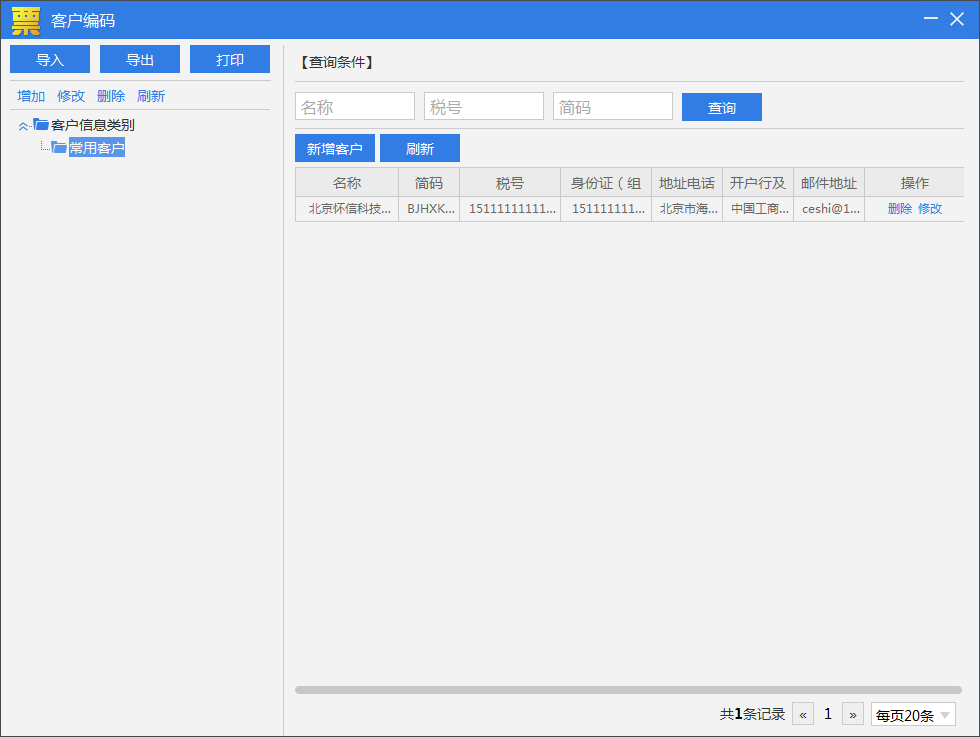This screenshot has height=737, width=980.
Task: Select the 常用客户 tree item
Action: pos(97,148)
